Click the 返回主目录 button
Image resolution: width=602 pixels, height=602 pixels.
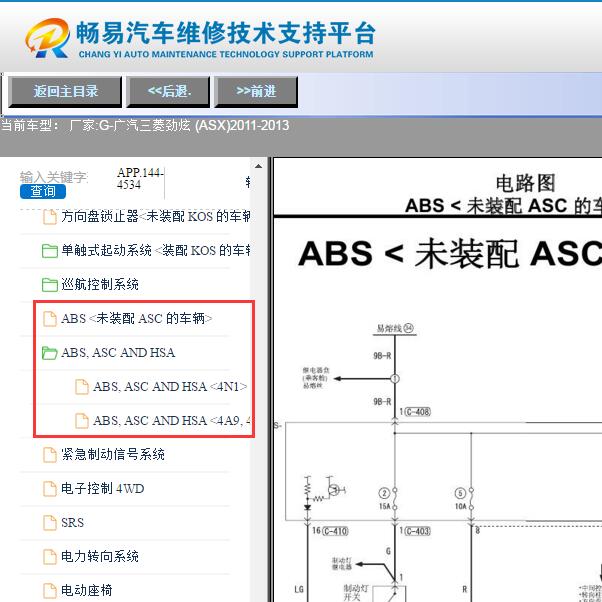tap(65, 91)
